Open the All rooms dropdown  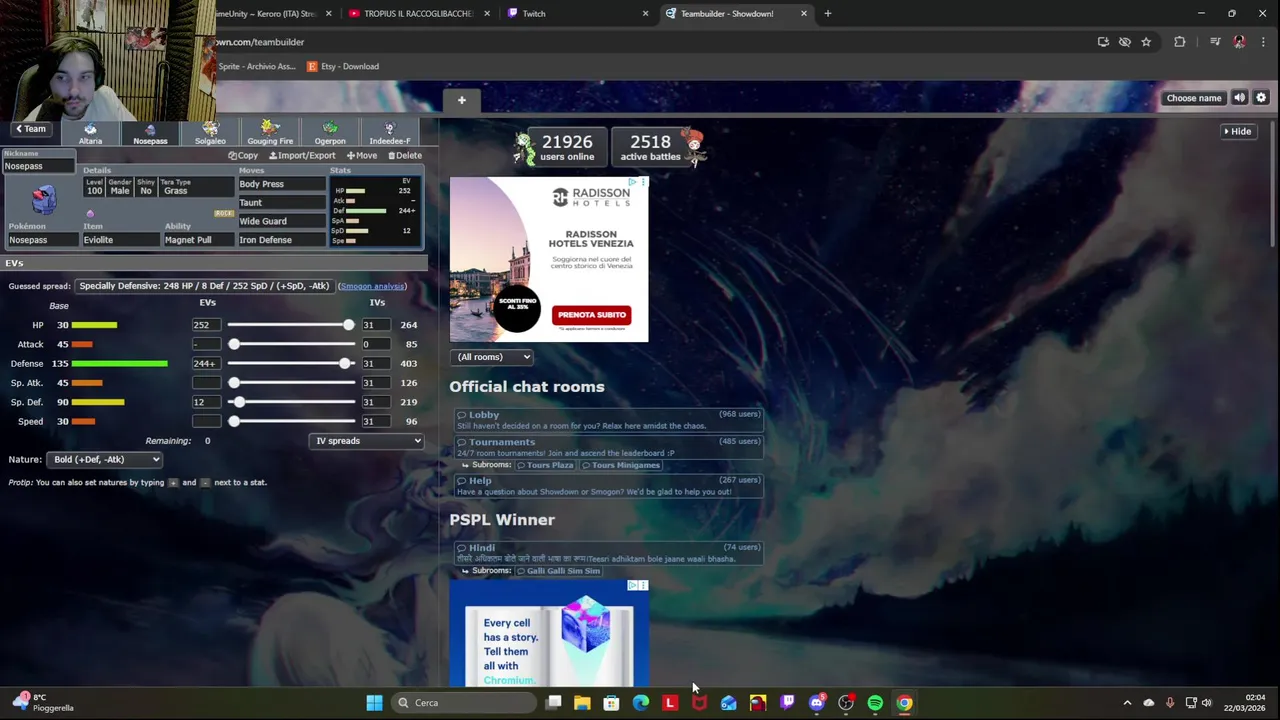coord(493,357)
